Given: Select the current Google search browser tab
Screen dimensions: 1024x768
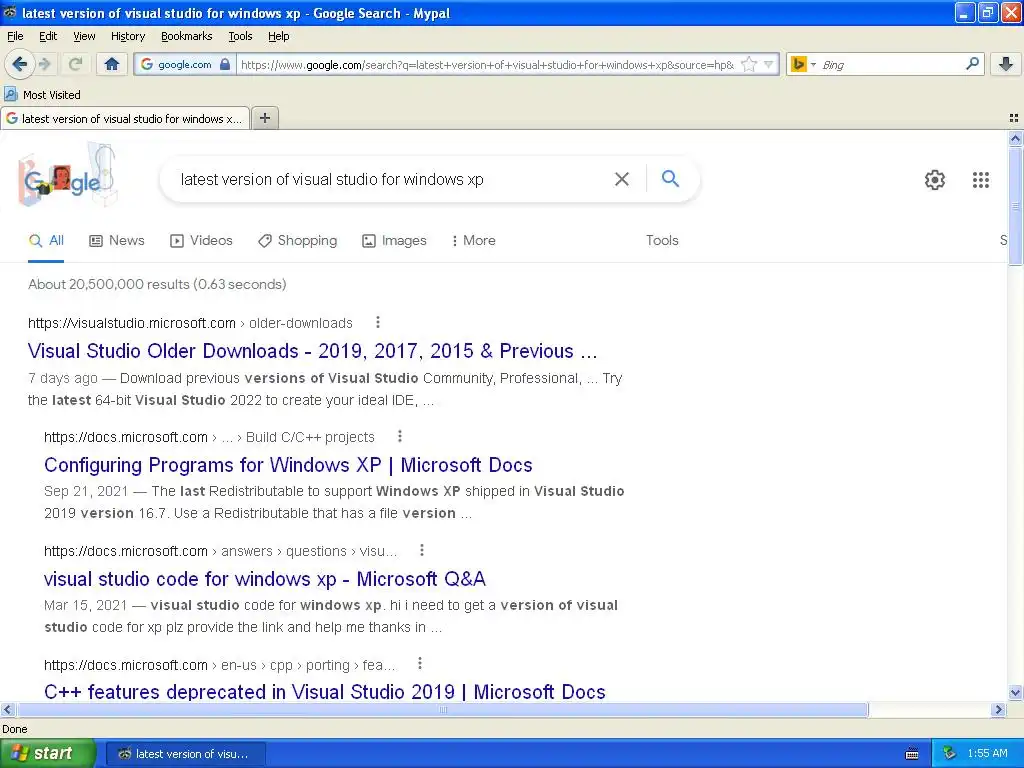Looking at the screenshot, I should [x=125, y=118].
